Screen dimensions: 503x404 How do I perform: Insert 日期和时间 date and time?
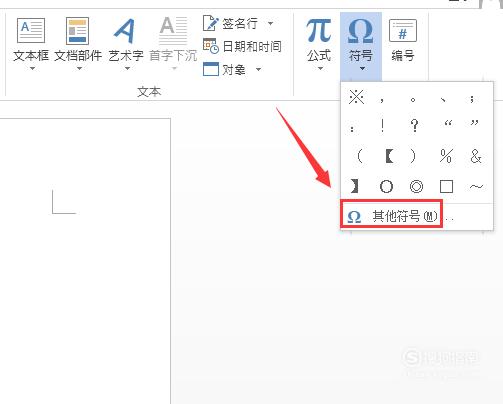click(x=242, y=46)
